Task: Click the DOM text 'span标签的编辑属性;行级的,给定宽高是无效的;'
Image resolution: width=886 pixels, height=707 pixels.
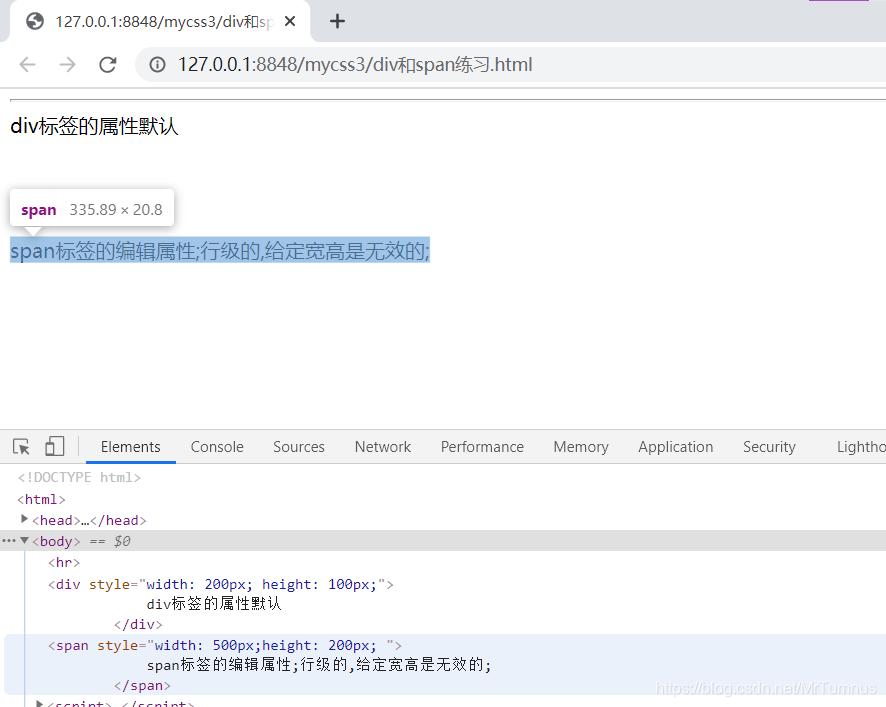Action: pos(319,665)
